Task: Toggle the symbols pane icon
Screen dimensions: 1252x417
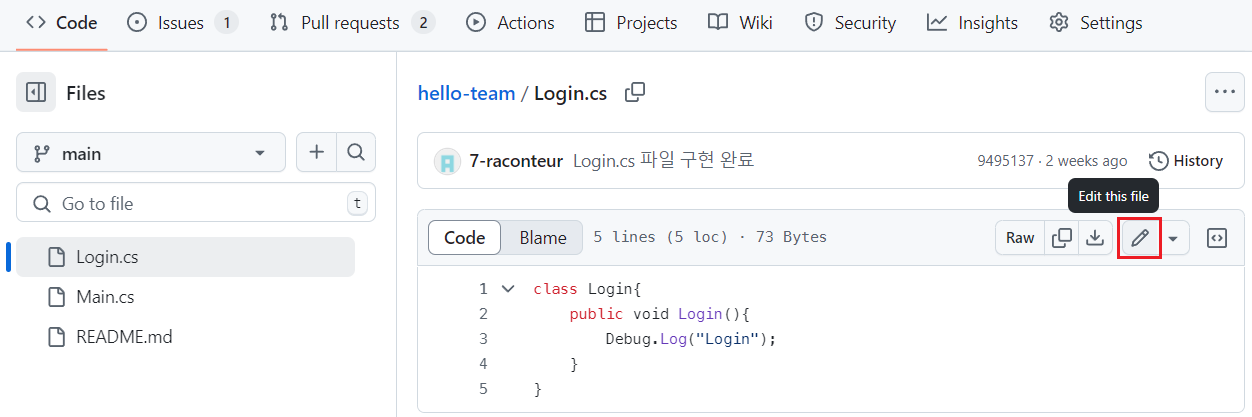Action: click(1217, 237)
